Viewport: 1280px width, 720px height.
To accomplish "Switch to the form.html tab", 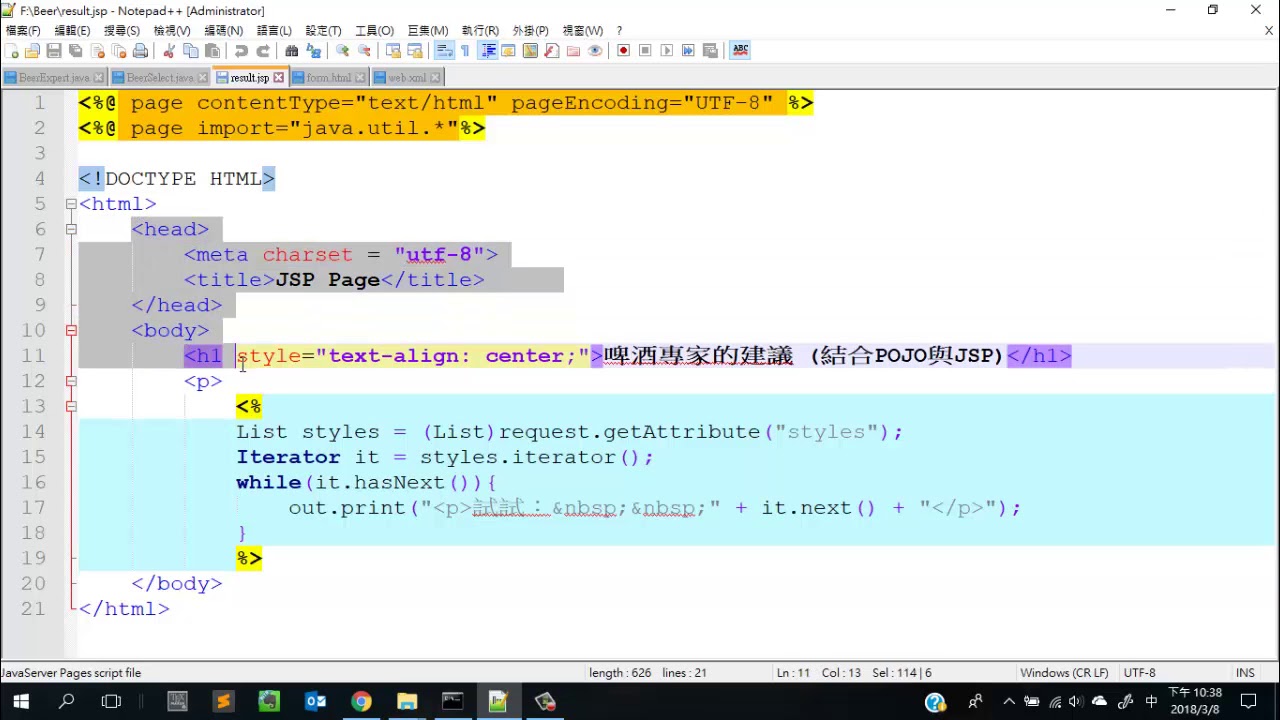I will (x=328, y=77).
